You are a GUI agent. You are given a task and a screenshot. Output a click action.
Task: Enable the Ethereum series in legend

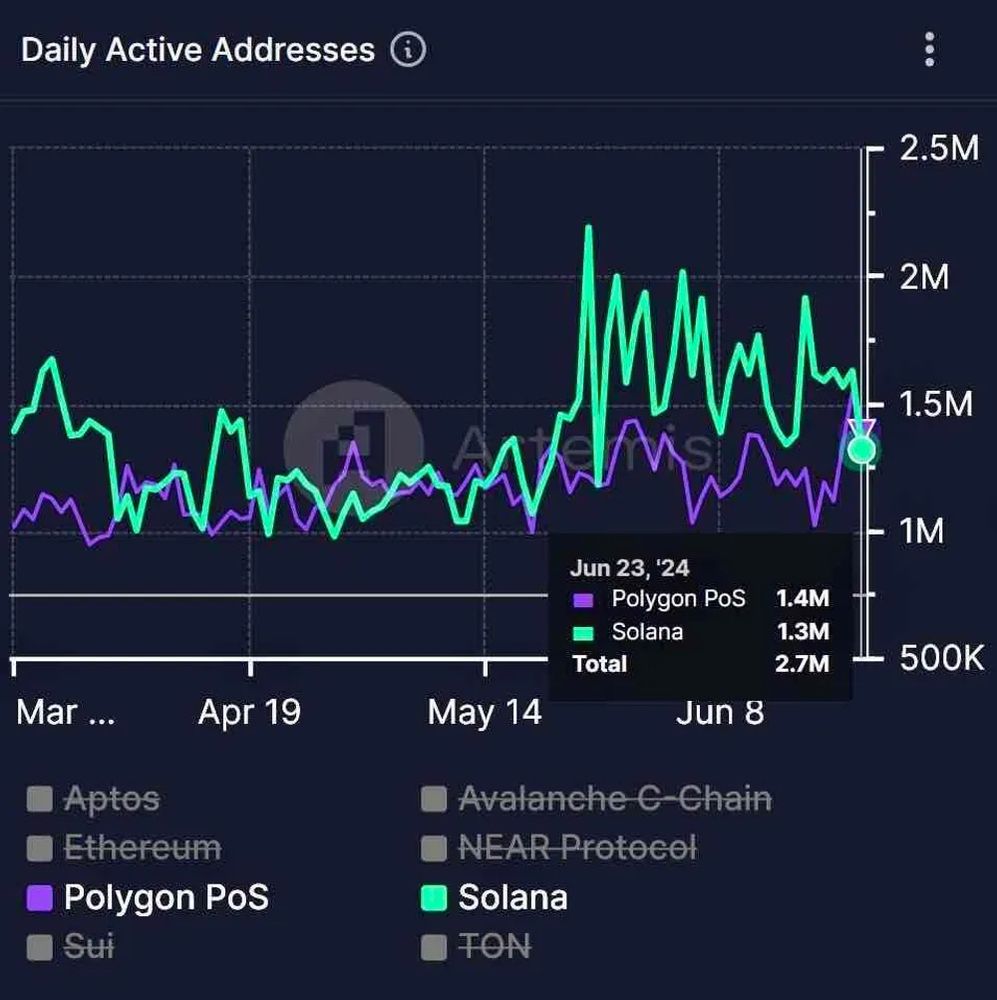pyautogui.click(x=124, y=848)
